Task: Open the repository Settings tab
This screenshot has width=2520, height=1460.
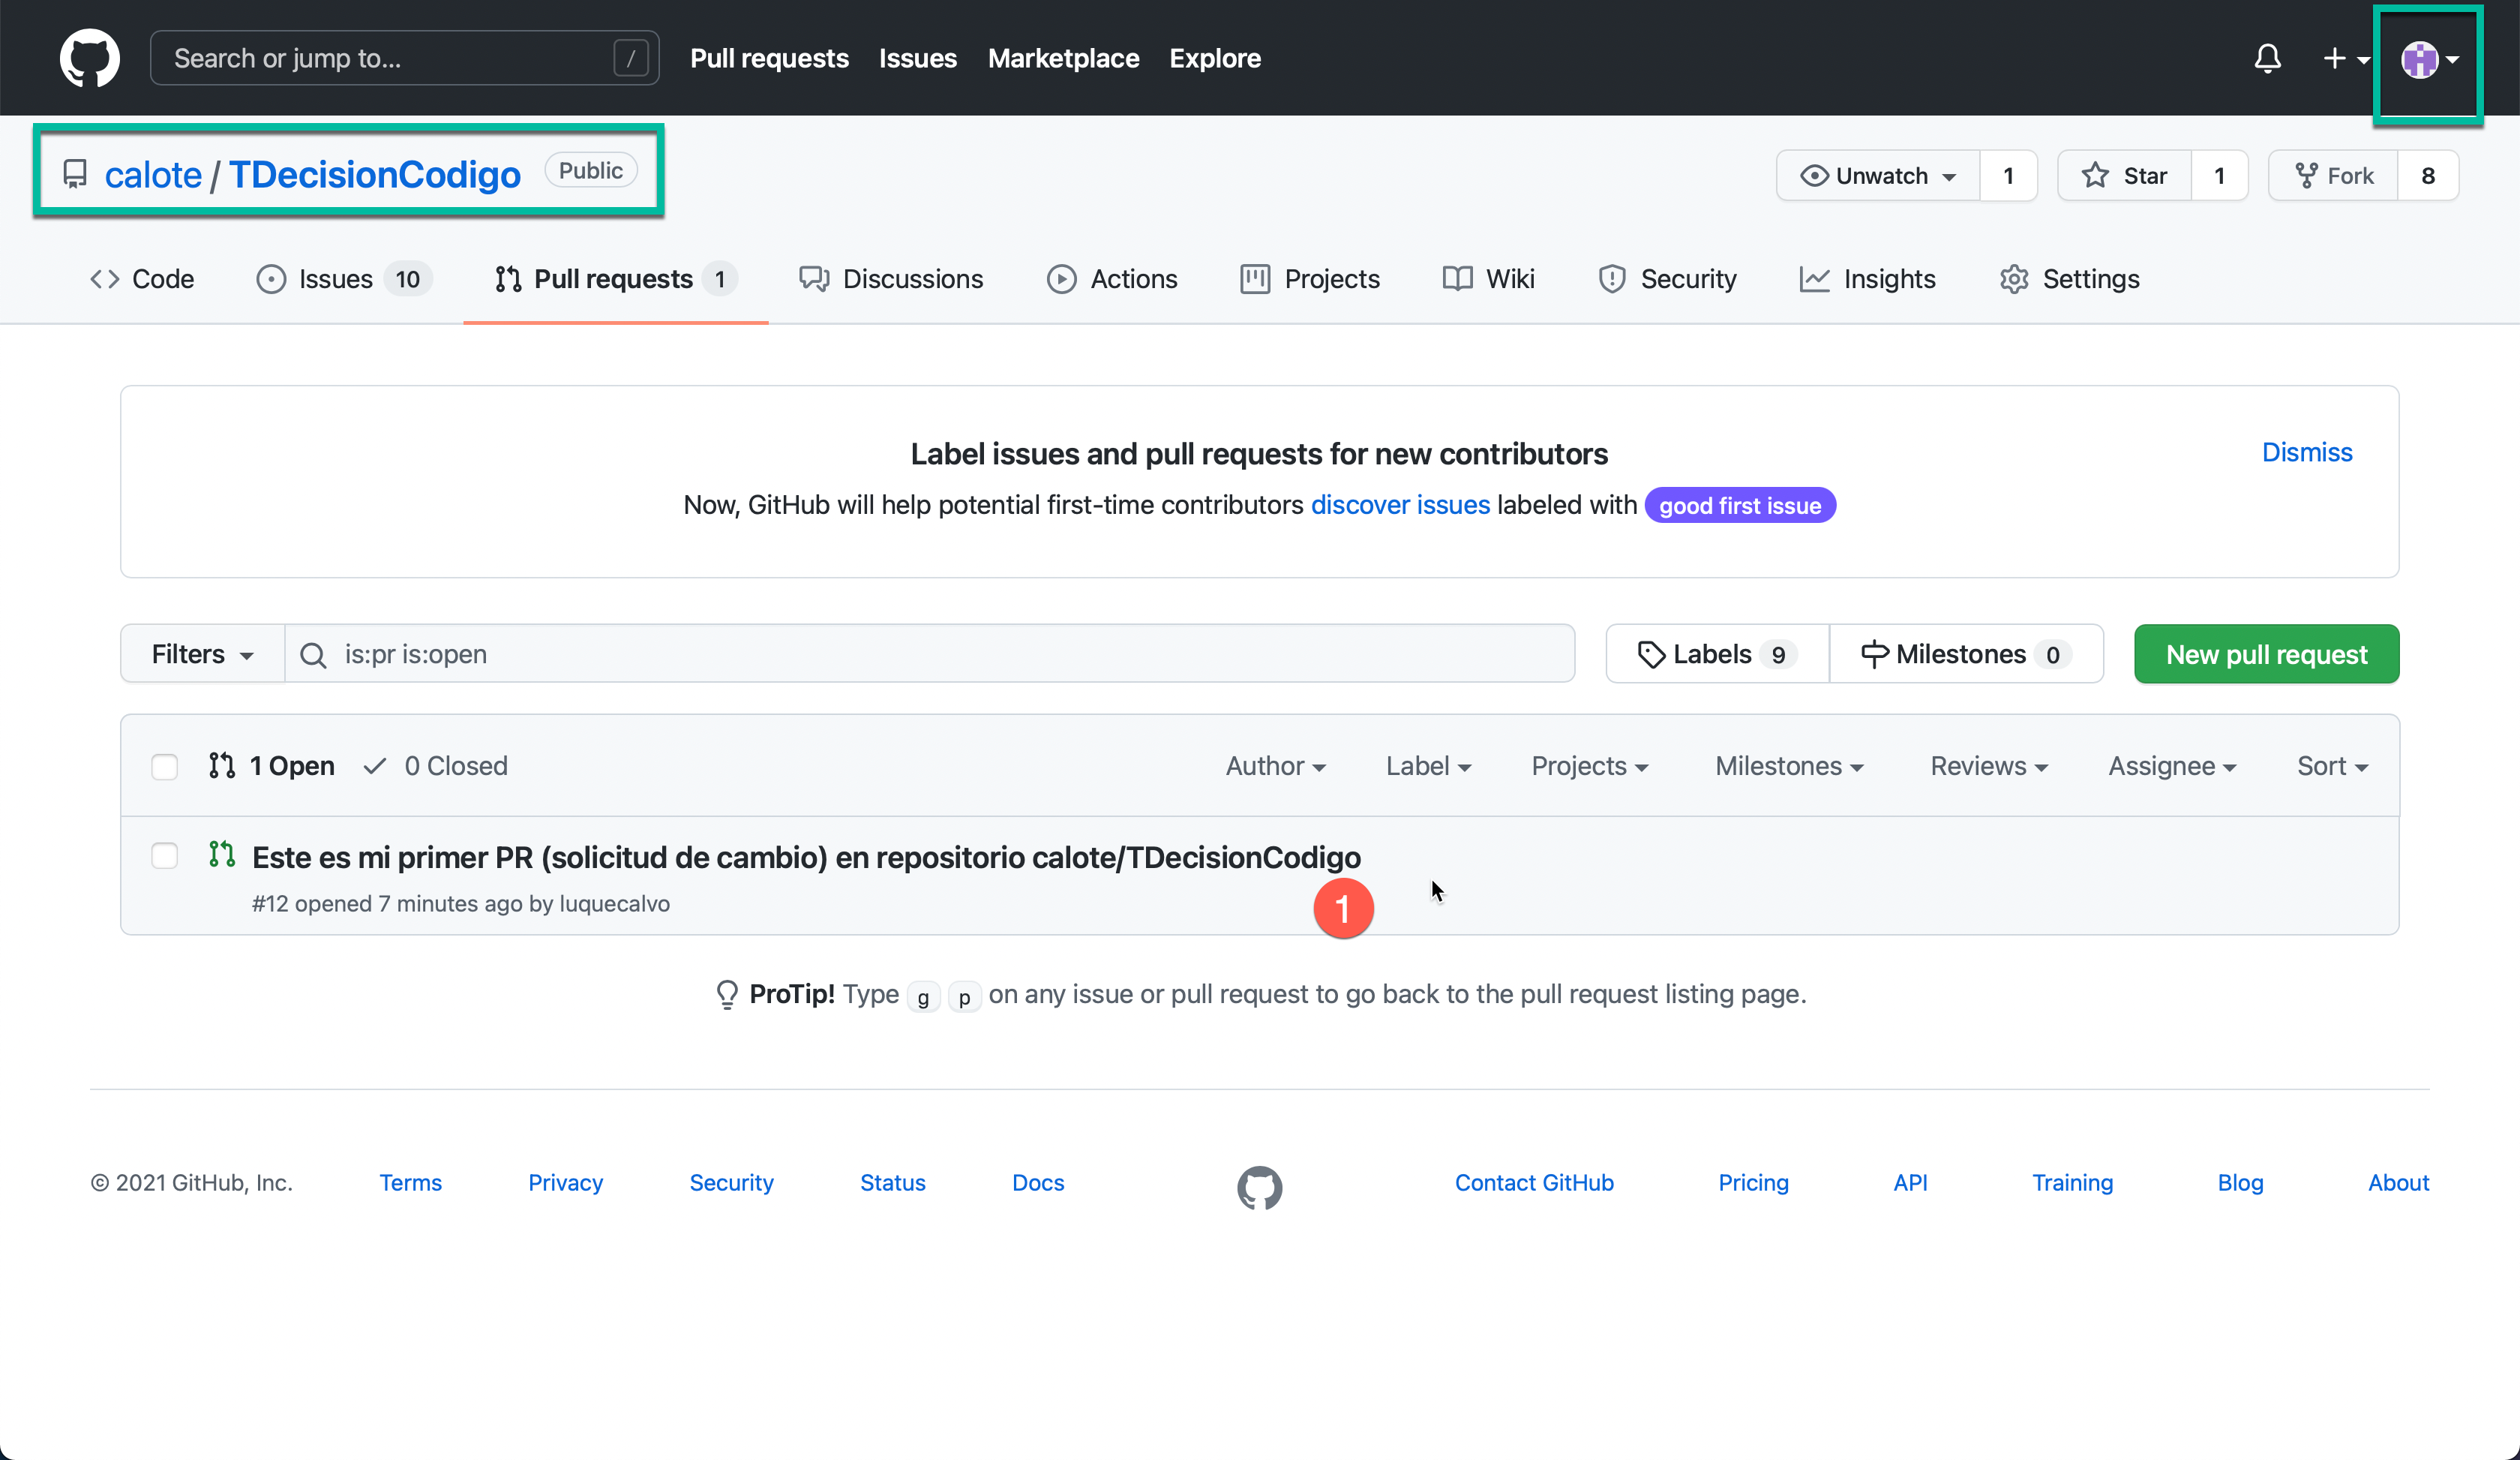Action: pyautogui.click(x=2069, y=279)
